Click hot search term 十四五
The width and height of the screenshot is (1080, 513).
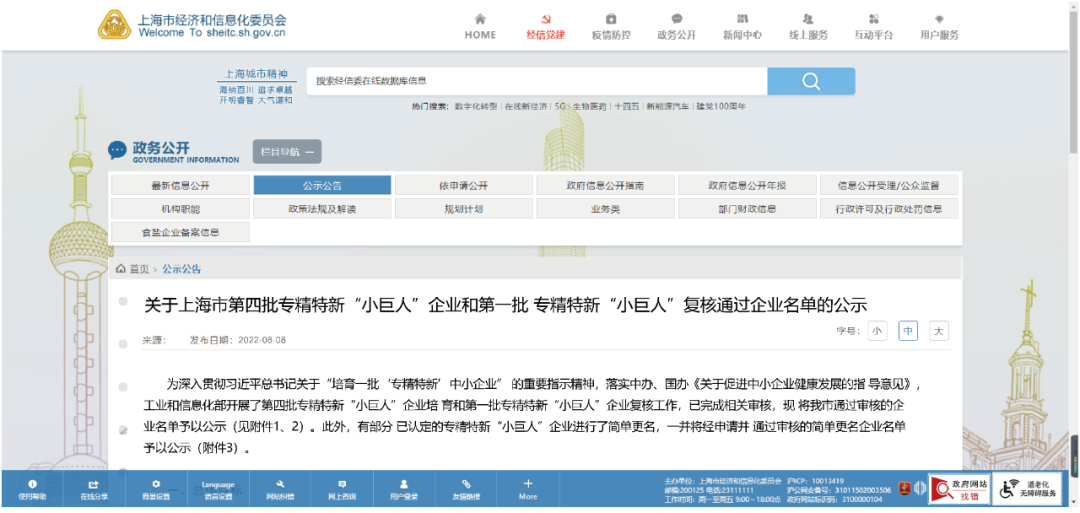click(627, 107)
